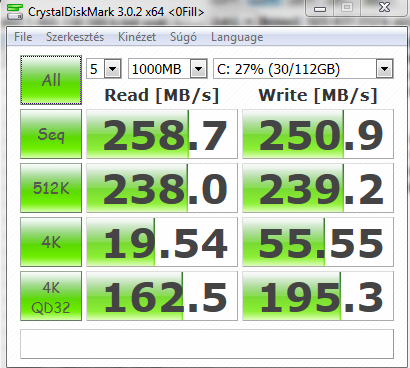The height and width of the screenshot is (368, 410).
Task: Open the Súgó menu
Action: 183,37
